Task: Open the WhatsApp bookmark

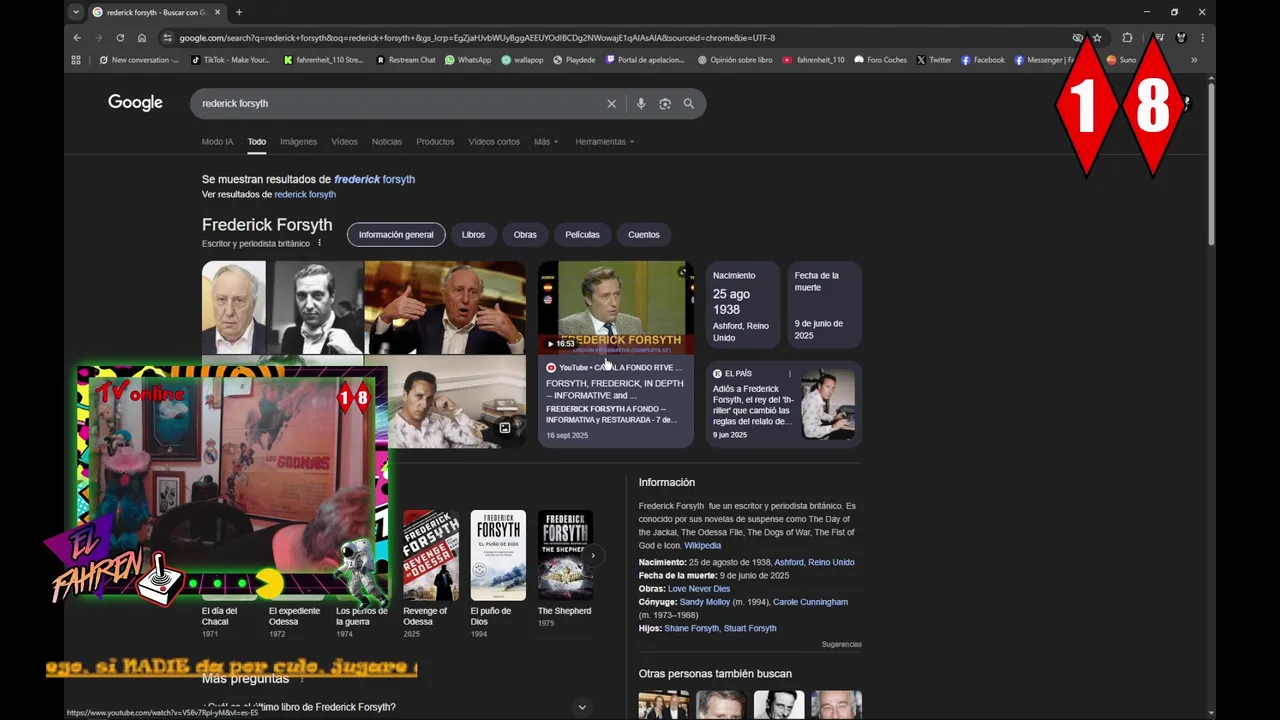Action: coord(468,60)
